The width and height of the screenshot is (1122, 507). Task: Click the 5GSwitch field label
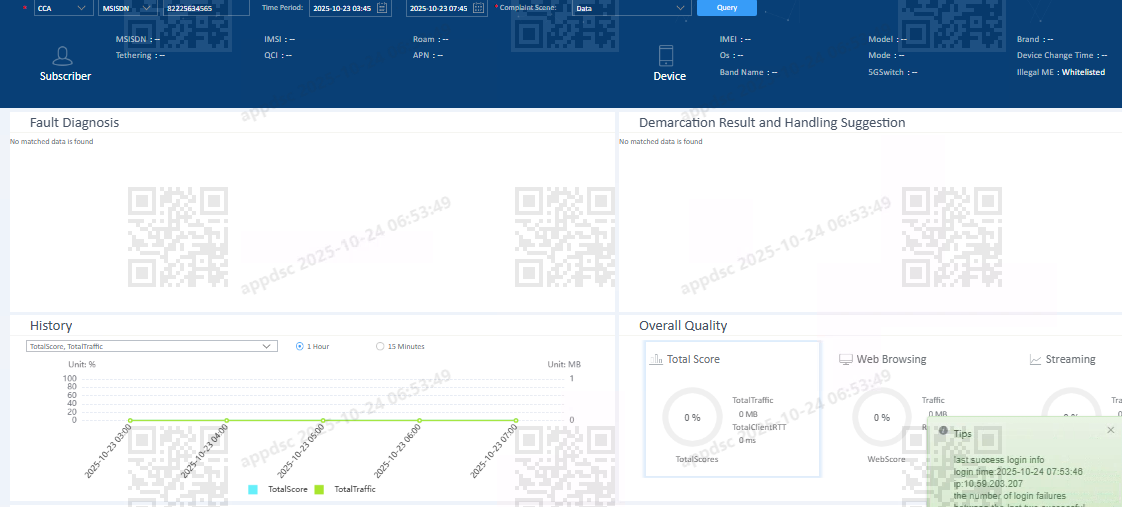(x=886, y=72)
